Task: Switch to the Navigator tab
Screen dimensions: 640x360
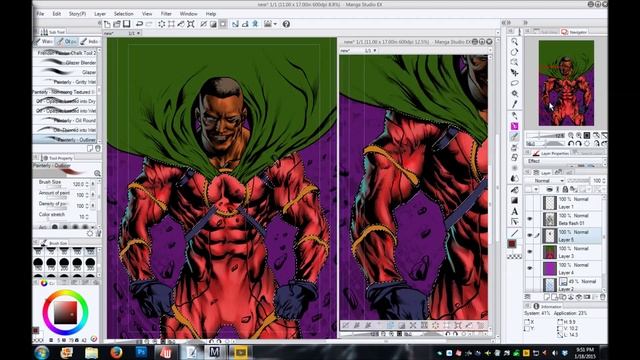Action: (x=574, y=31)
